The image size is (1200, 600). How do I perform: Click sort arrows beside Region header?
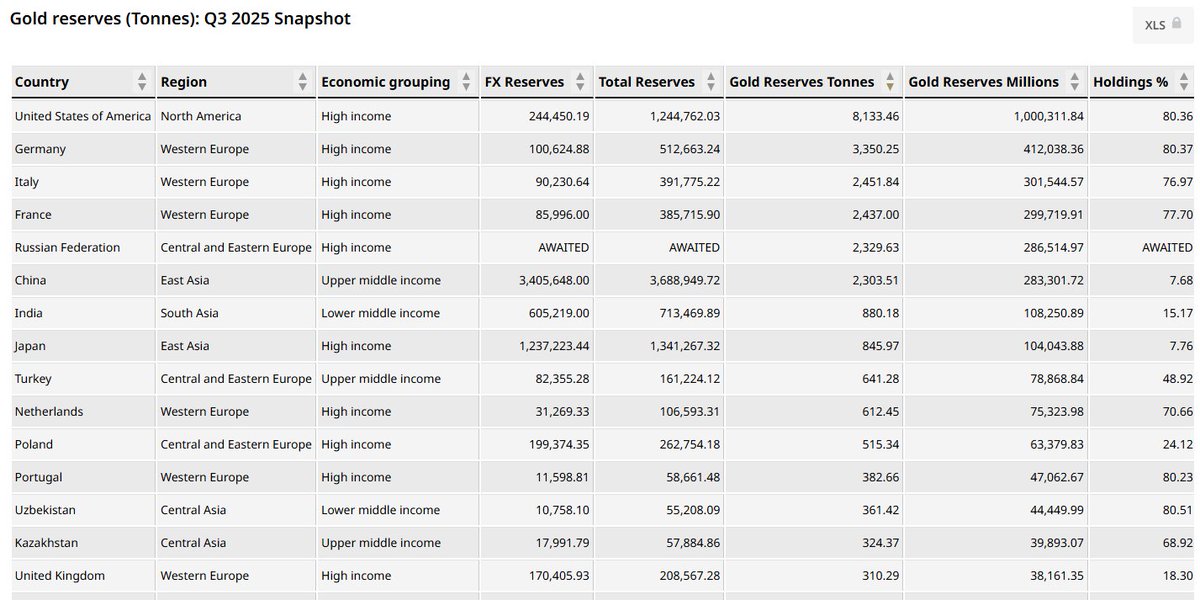(x=303, y=82)
